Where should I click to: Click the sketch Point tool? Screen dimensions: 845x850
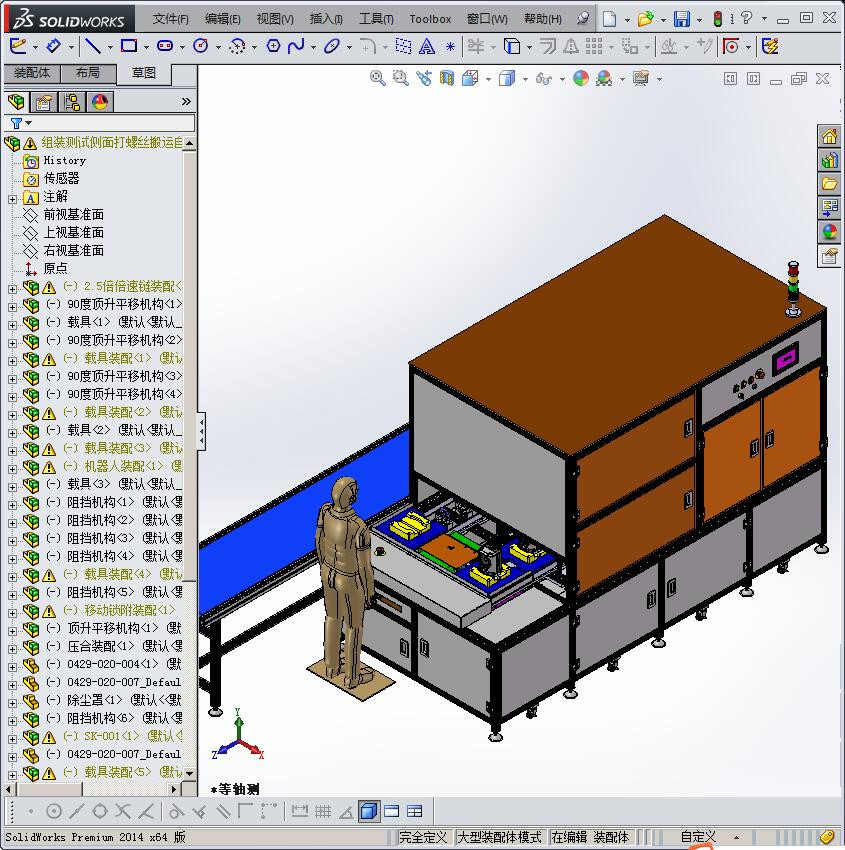(x=450, y=47)
